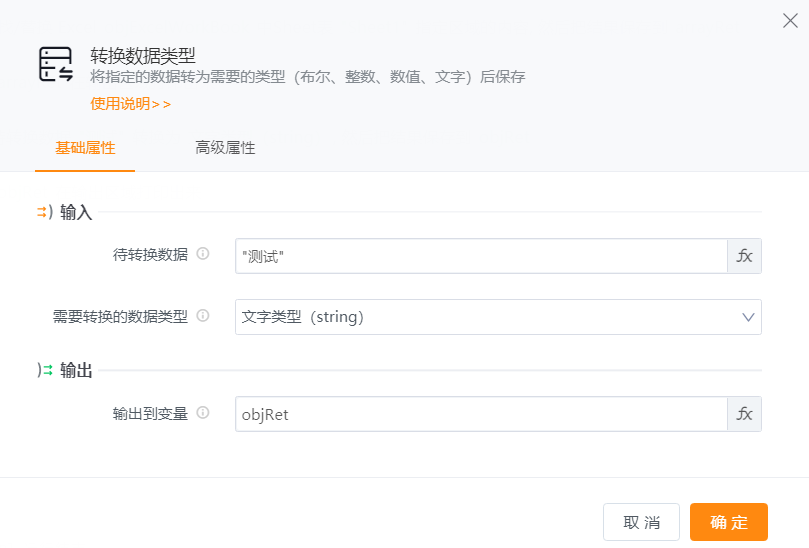Click the info icon next to 输出到变量
The width and height of the screenshot is (809, 548).
pos(203,412)
